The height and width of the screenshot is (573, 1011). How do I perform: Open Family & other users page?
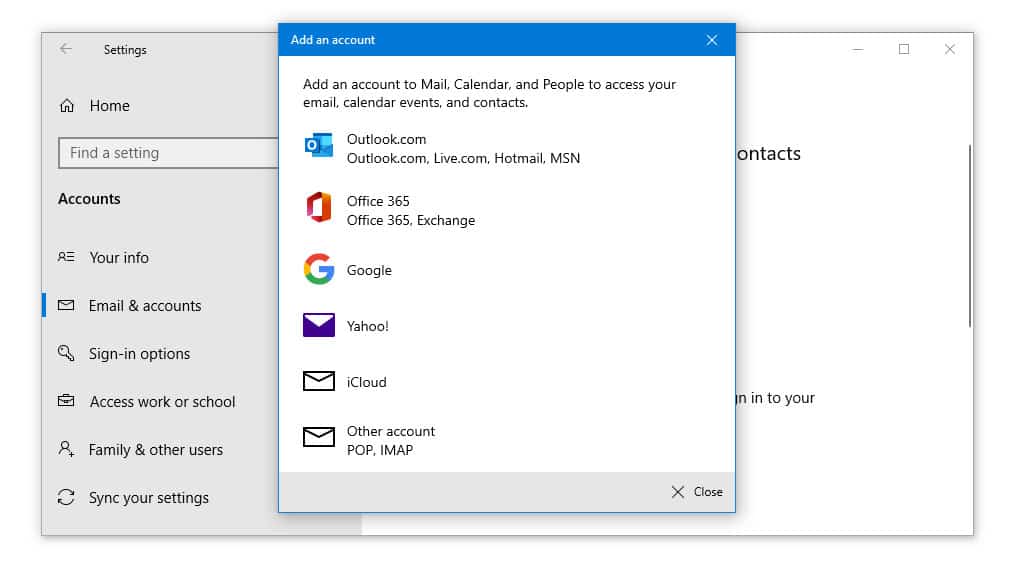coord(155,450)
